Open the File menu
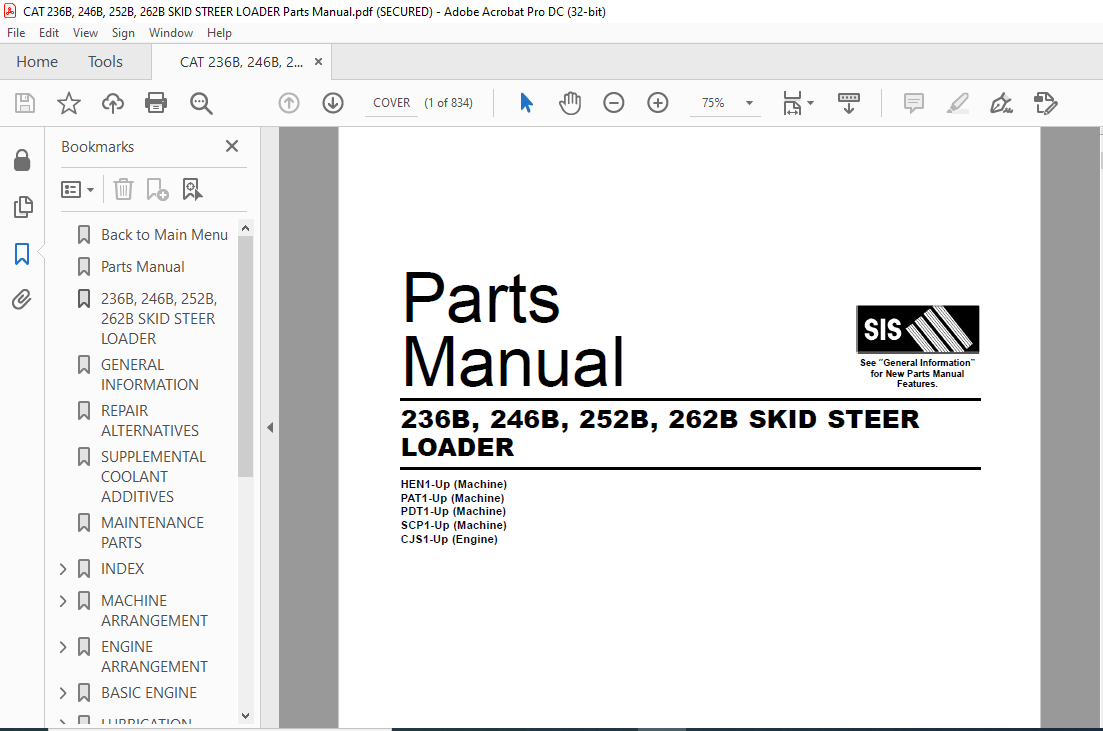Viewport: 1103px width, 731px height. 15,33
